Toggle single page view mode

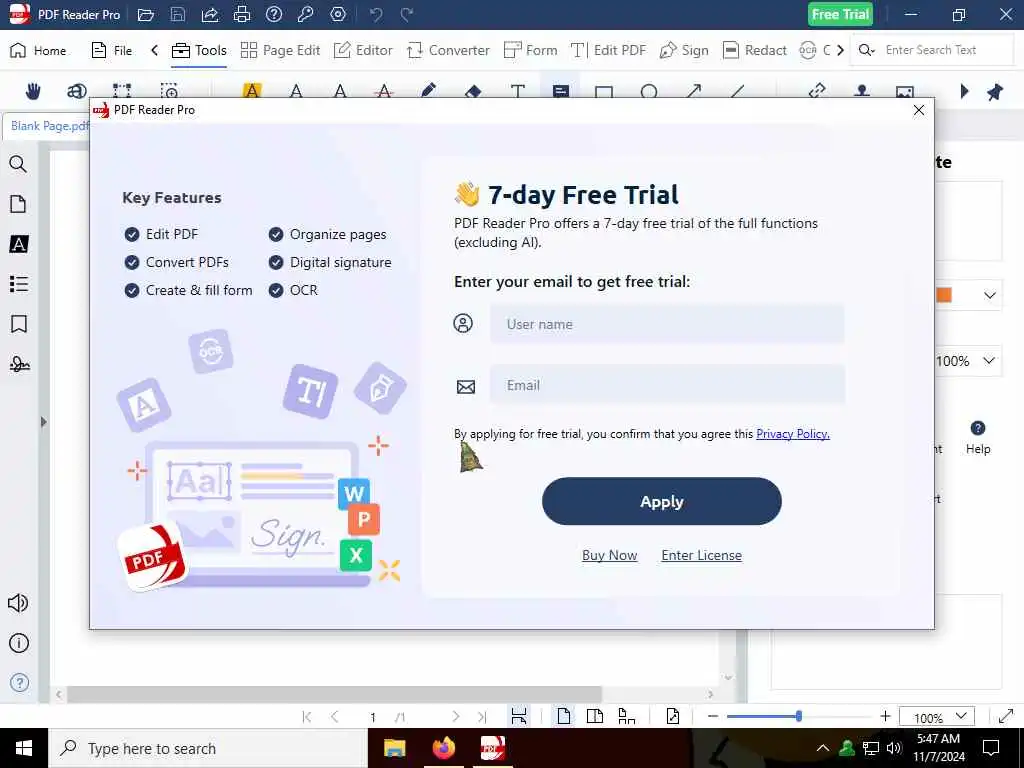click(564, 716)
